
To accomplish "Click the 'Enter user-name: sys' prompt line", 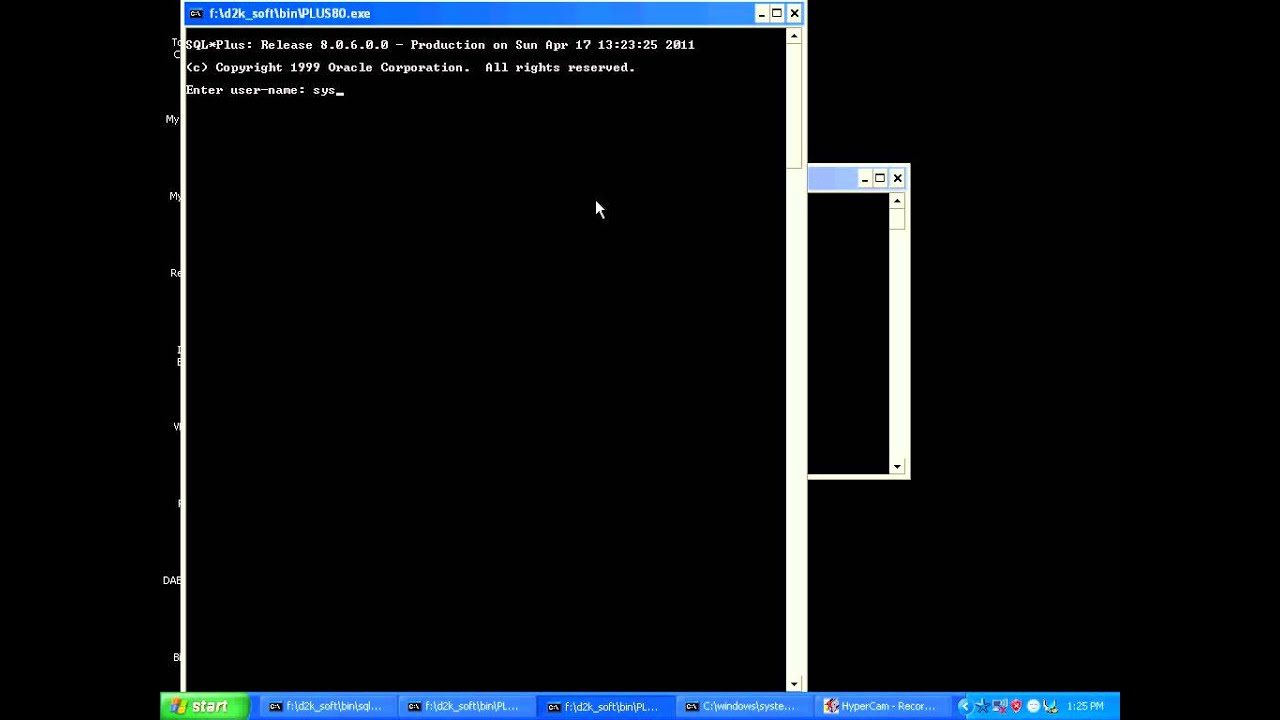I will pos(264,90).
